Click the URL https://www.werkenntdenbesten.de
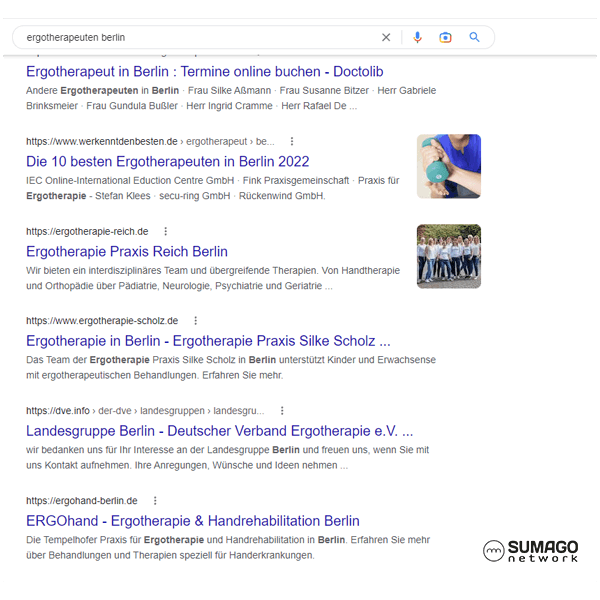 [x=102, y=142]
